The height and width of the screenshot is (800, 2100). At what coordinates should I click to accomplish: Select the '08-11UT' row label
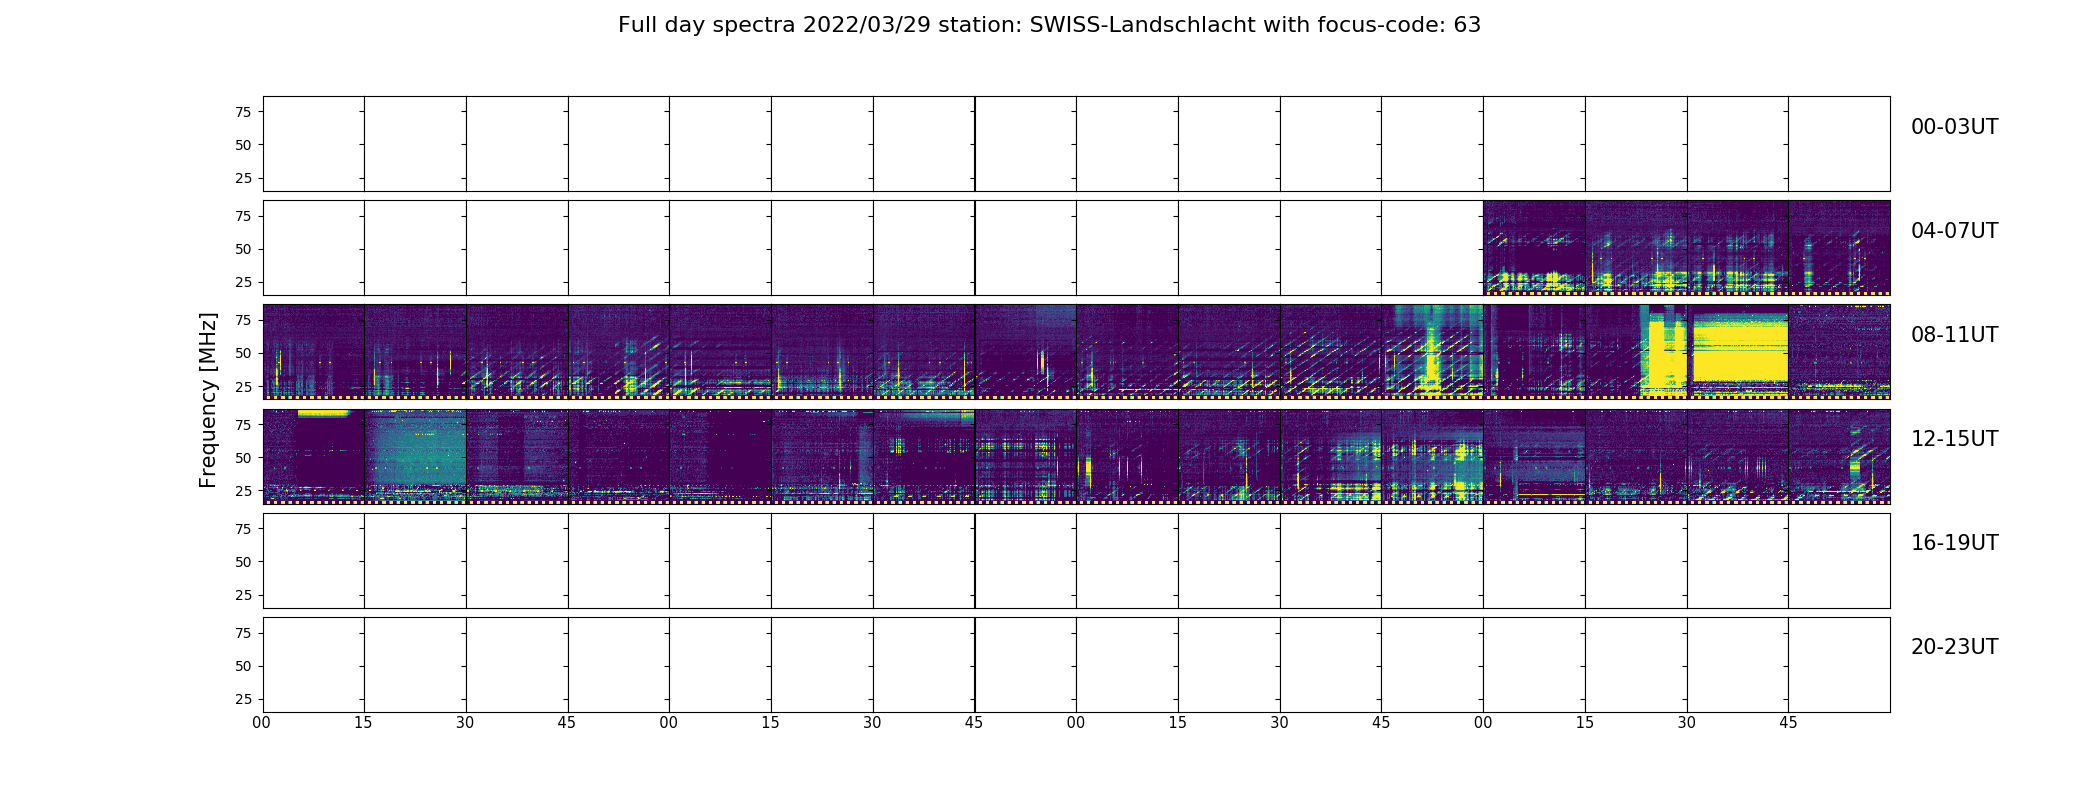pyautogui.click(x=1954, y=335)
